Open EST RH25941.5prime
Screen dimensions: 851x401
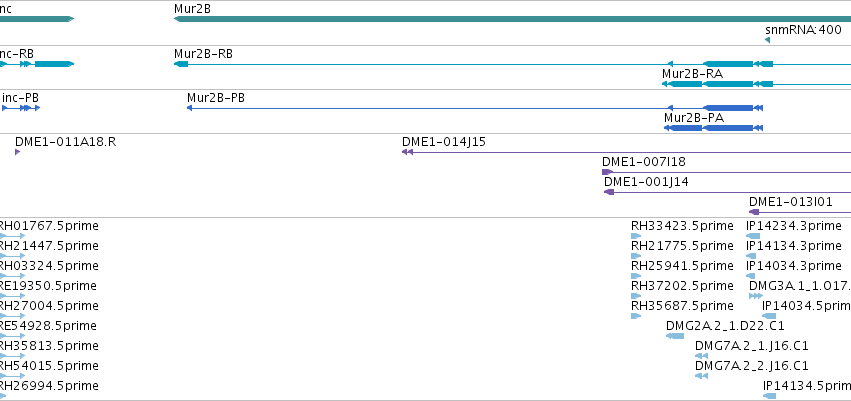[x=682, y=266]
